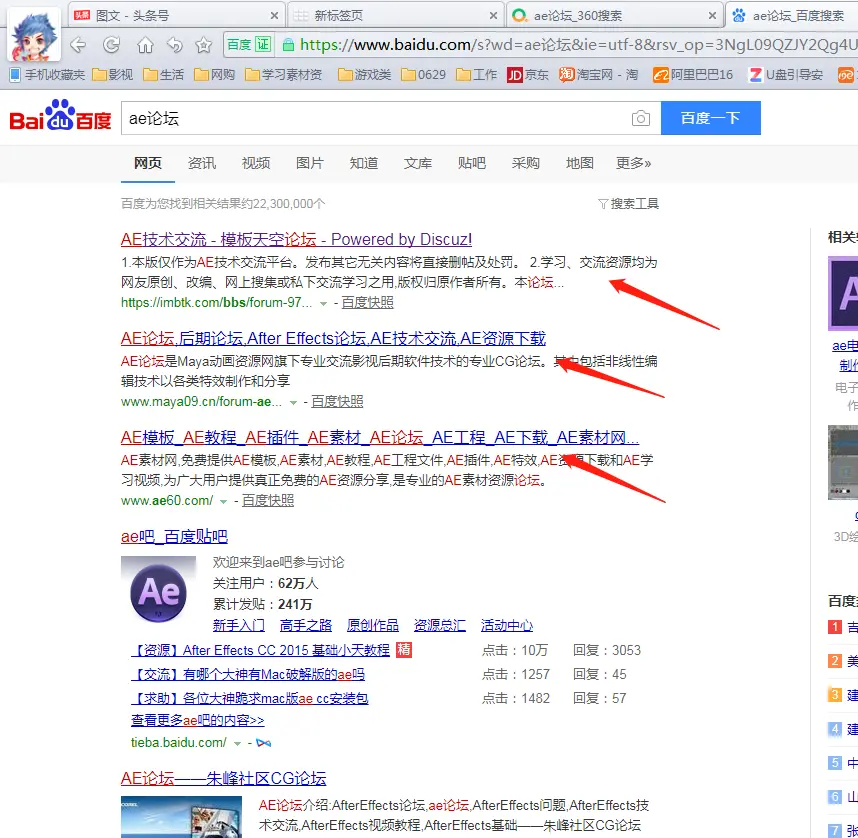Expand dropdown arrow next to imbtk.com URL
Image resolution: width=858 pixels, height=838 pixels.
(325, 303)
